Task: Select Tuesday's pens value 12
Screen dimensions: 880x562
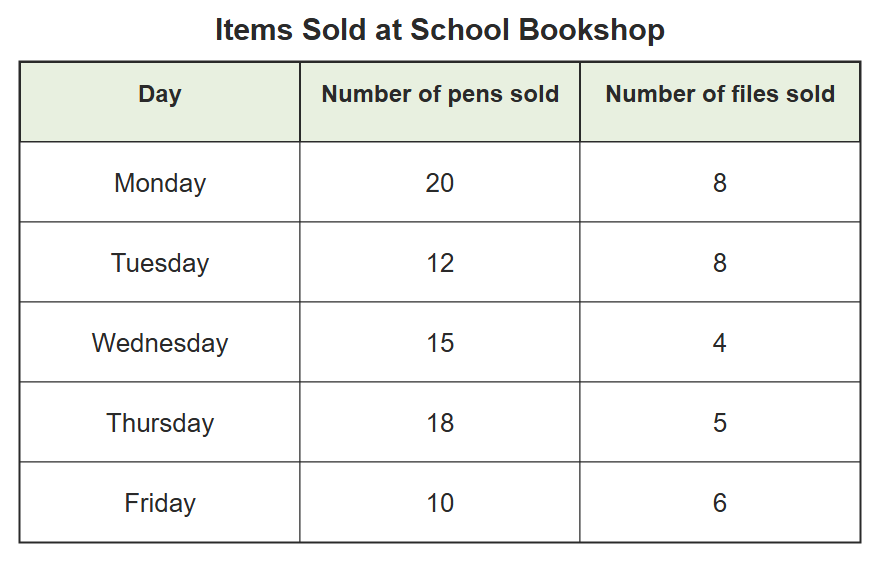Action: (x=440, y=263)
